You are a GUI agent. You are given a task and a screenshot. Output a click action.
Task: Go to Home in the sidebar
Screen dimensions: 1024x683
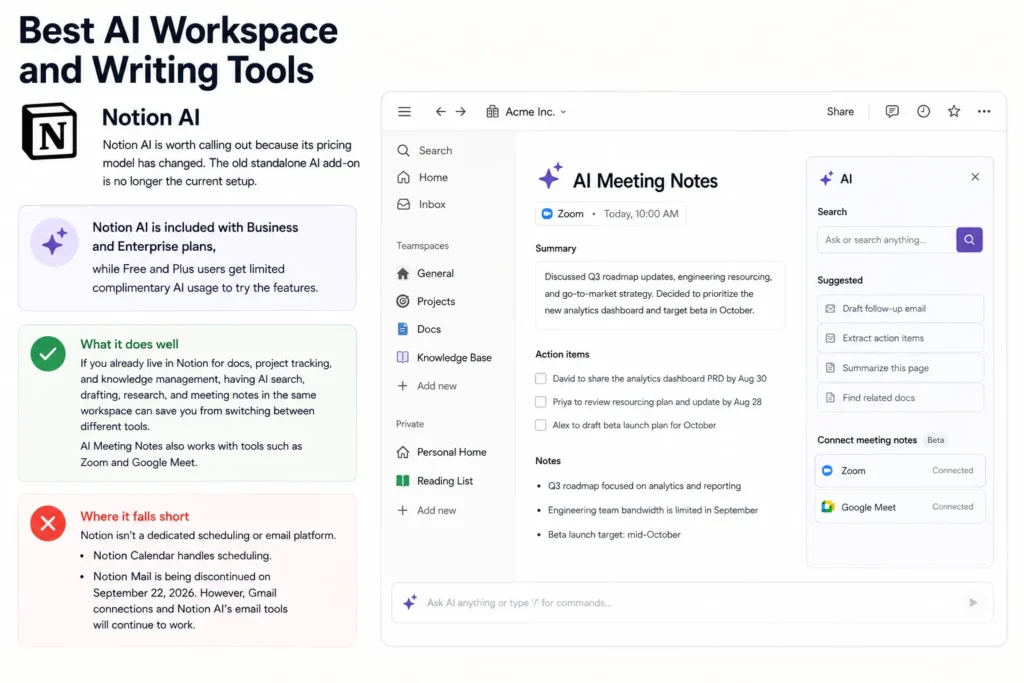tap(423, 178)
